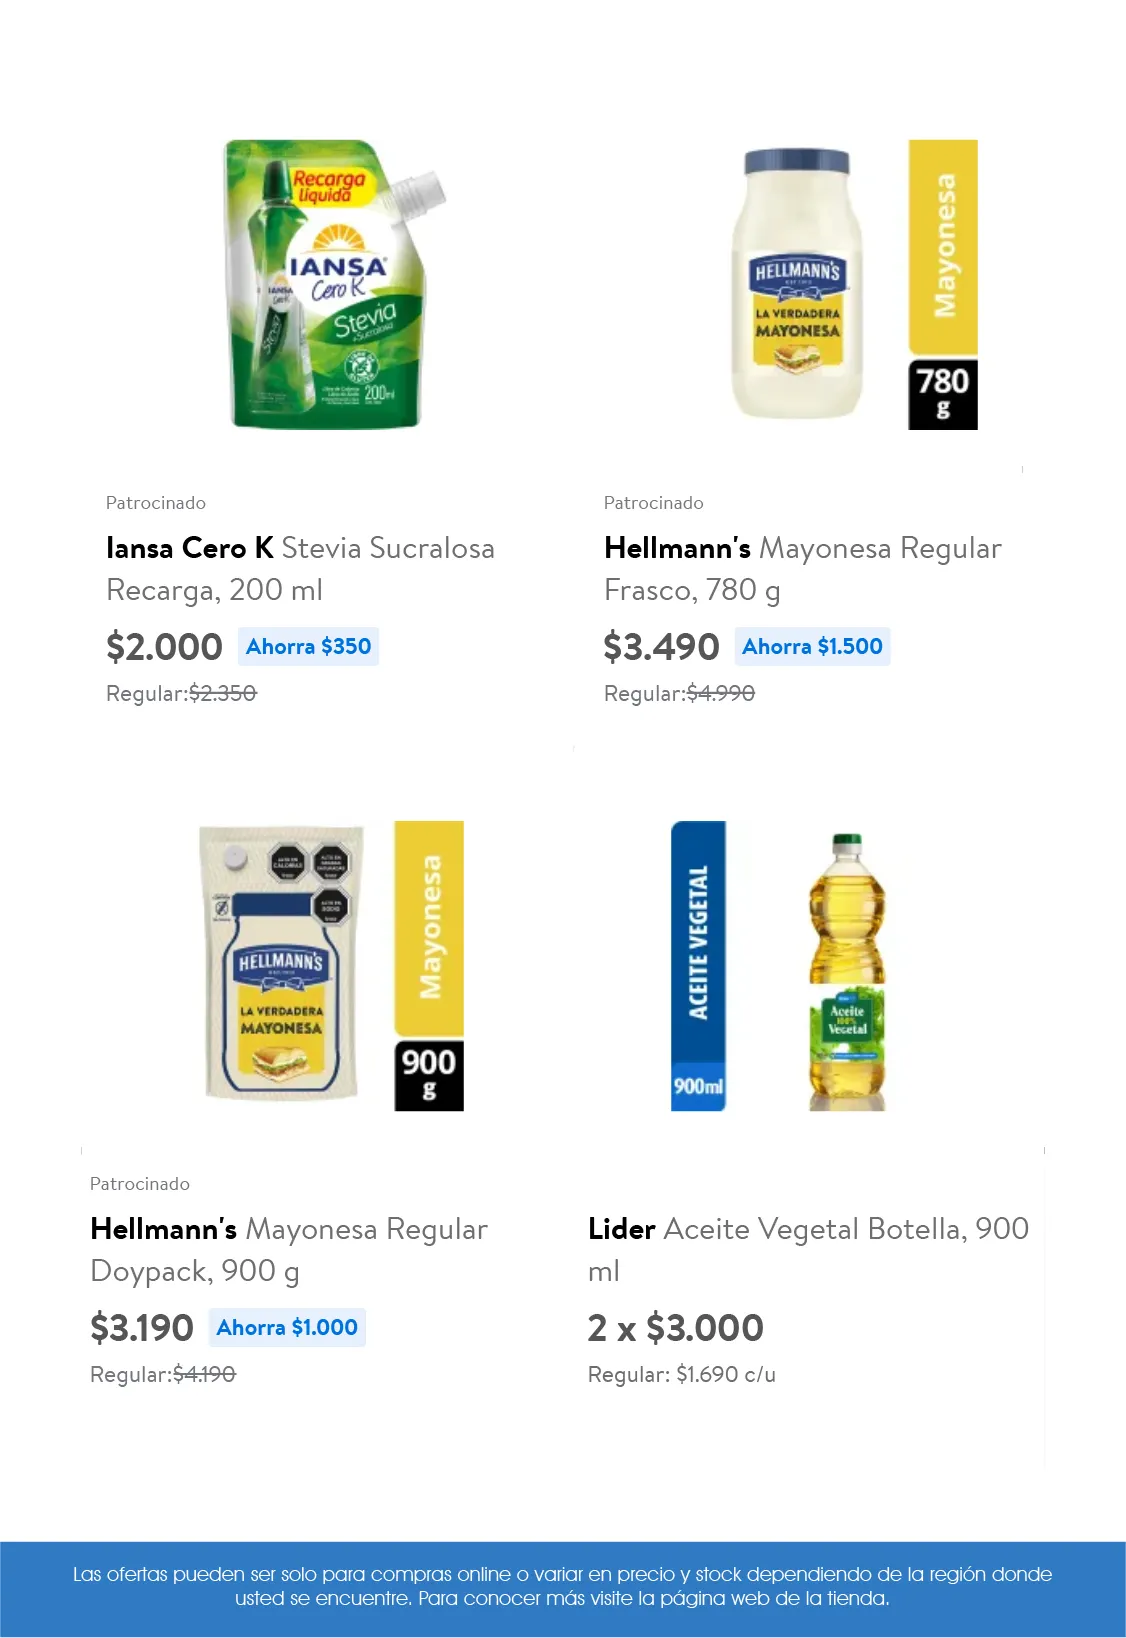Open the Hellmann's 780 g jar image
This screenshot has height=1638, width=1126.
[797, 285]
